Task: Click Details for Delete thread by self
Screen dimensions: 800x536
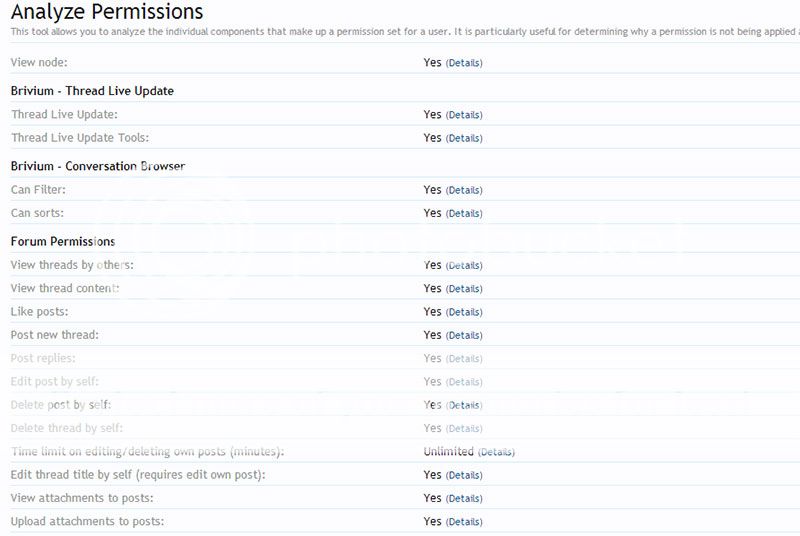Action: pyautogui.click(x=464, y=429)
